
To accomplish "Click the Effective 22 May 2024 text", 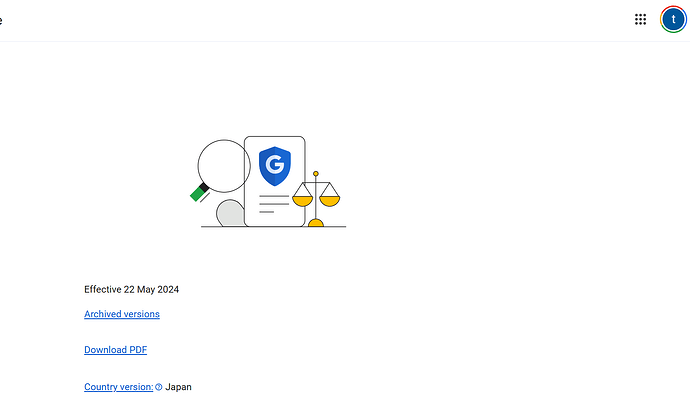I will click(132, 289).
